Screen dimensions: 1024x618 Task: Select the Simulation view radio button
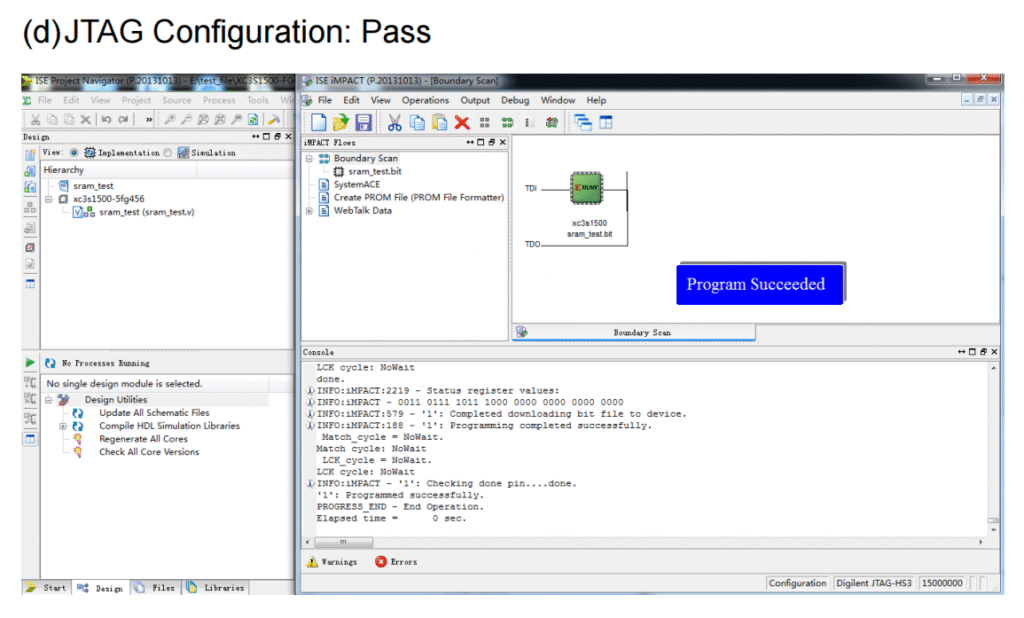tap(168, 153)
